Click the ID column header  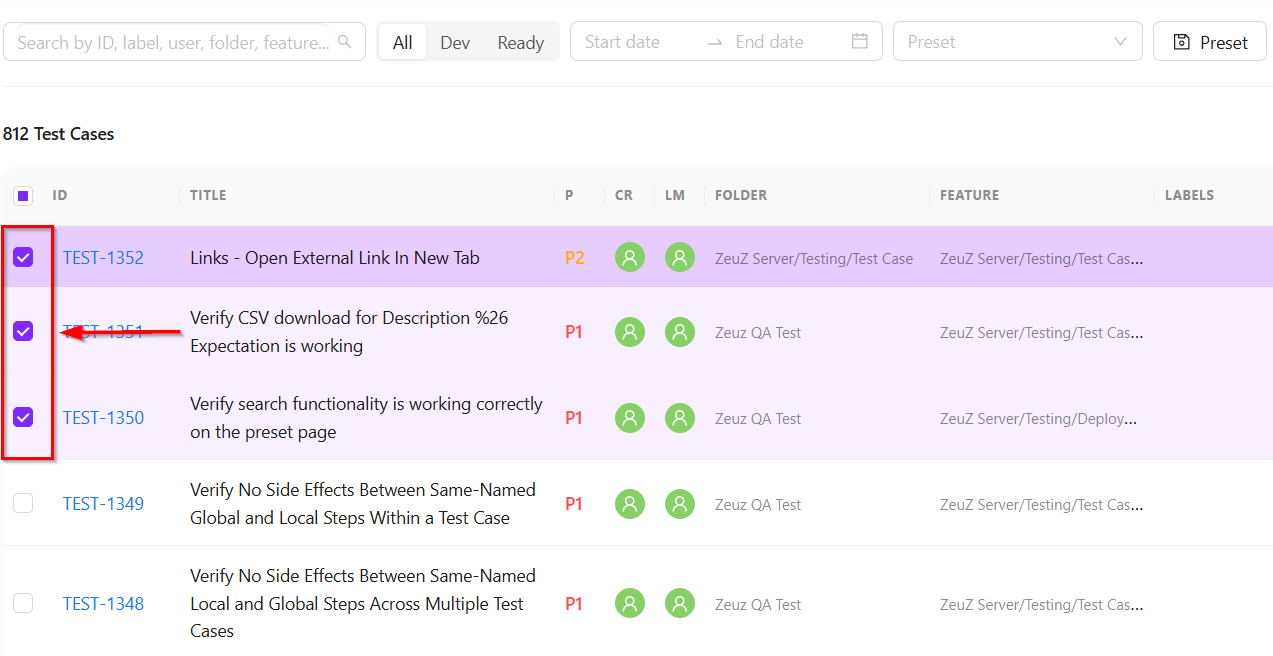60,195
